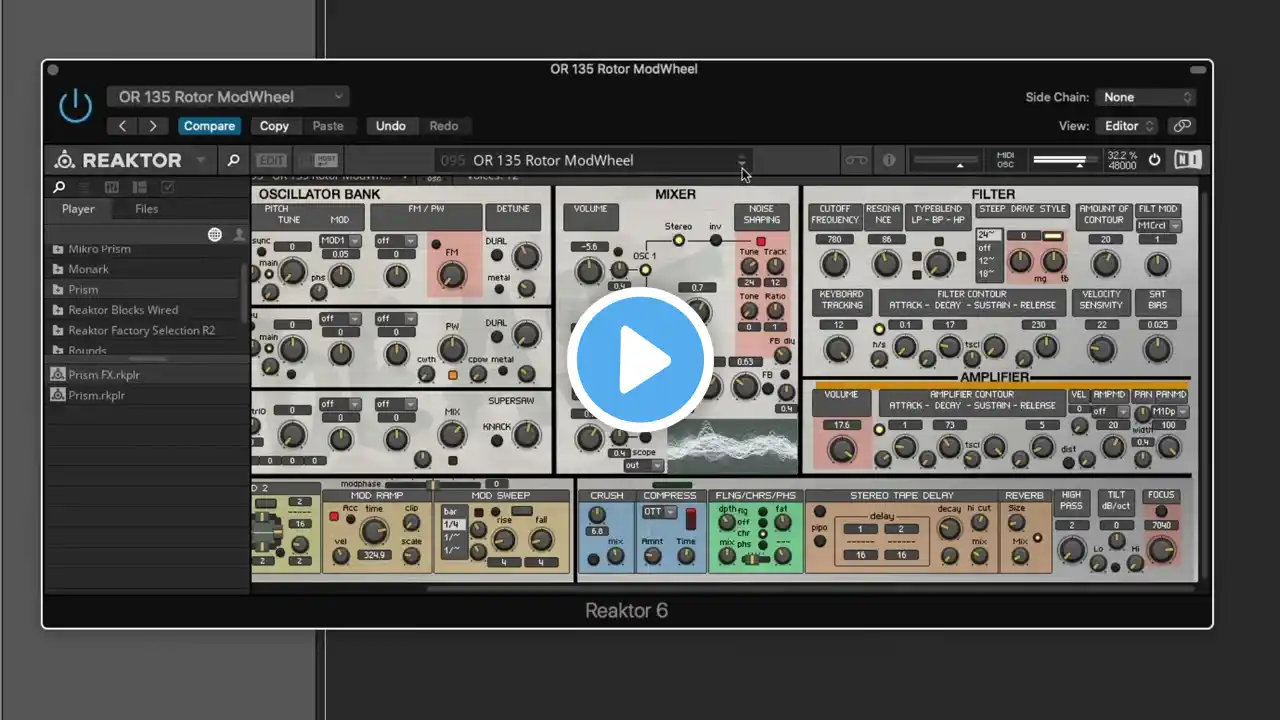Toggle the orange square button below PW
This screenshot has width=1280, height=720.
coord(452,376)
